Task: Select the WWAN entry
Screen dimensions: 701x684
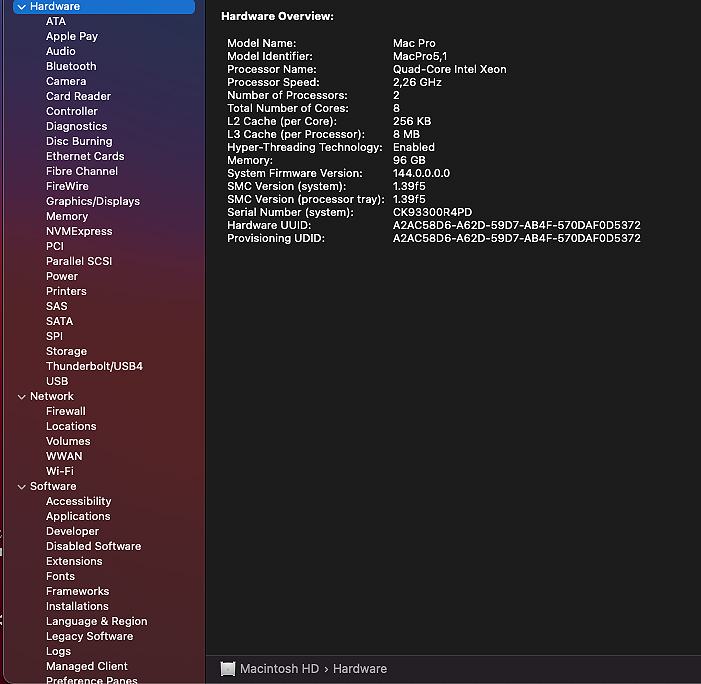Action: [x=64, y=456]
